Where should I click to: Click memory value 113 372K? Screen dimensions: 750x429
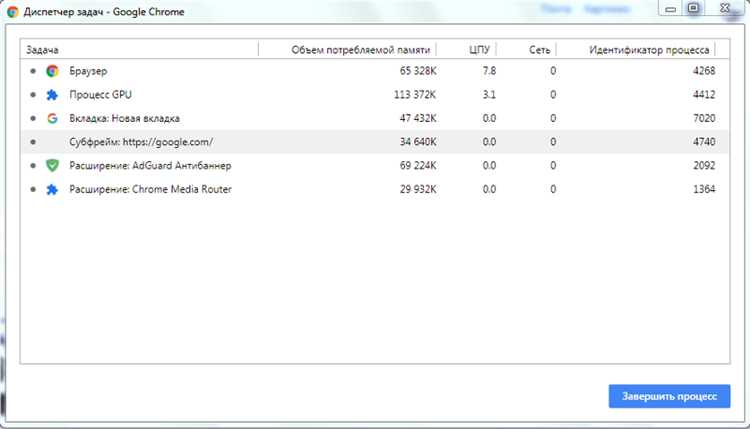tap(415, 95)
